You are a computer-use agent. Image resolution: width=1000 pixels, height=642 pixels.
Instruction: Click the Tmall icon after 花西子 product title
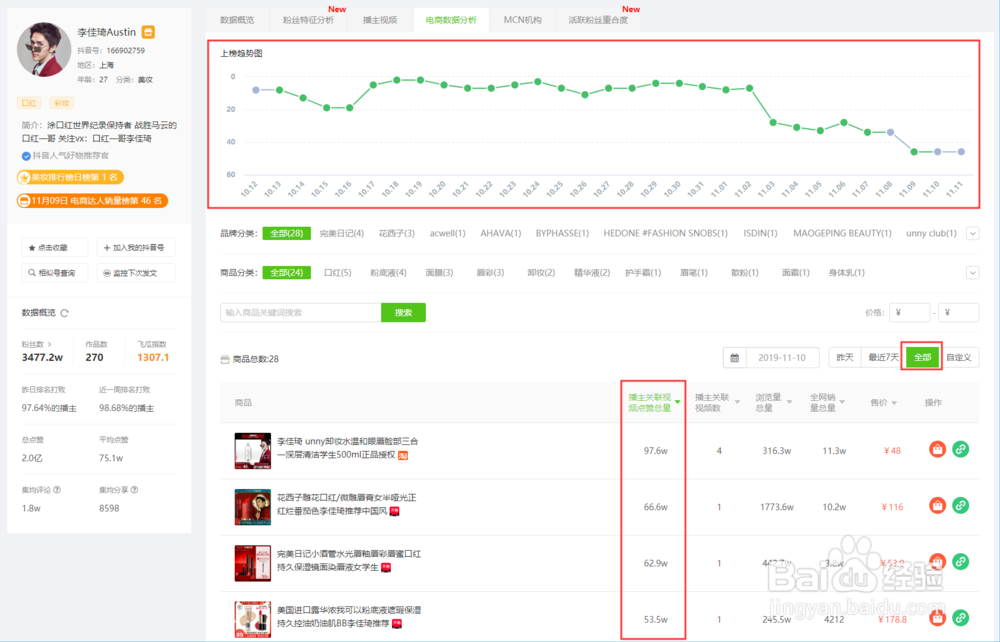(395, 511)
